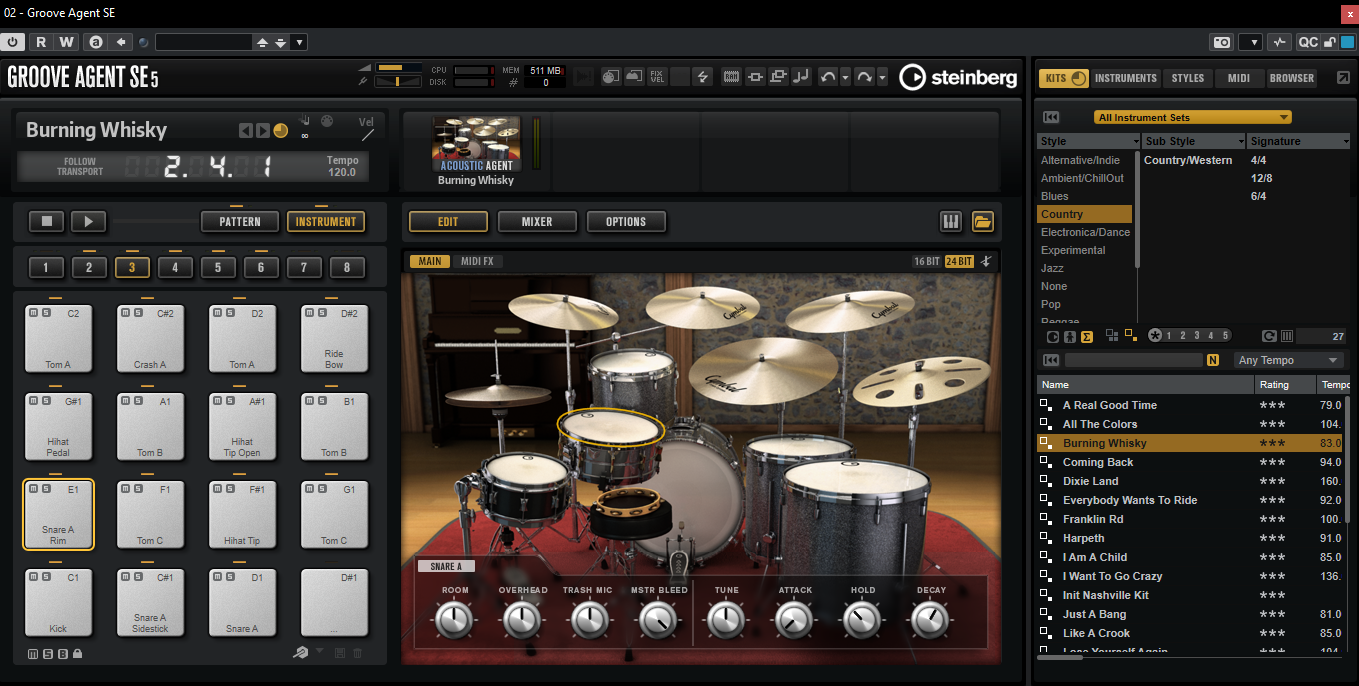Adjust the ROOM knob

coord(455,621)
